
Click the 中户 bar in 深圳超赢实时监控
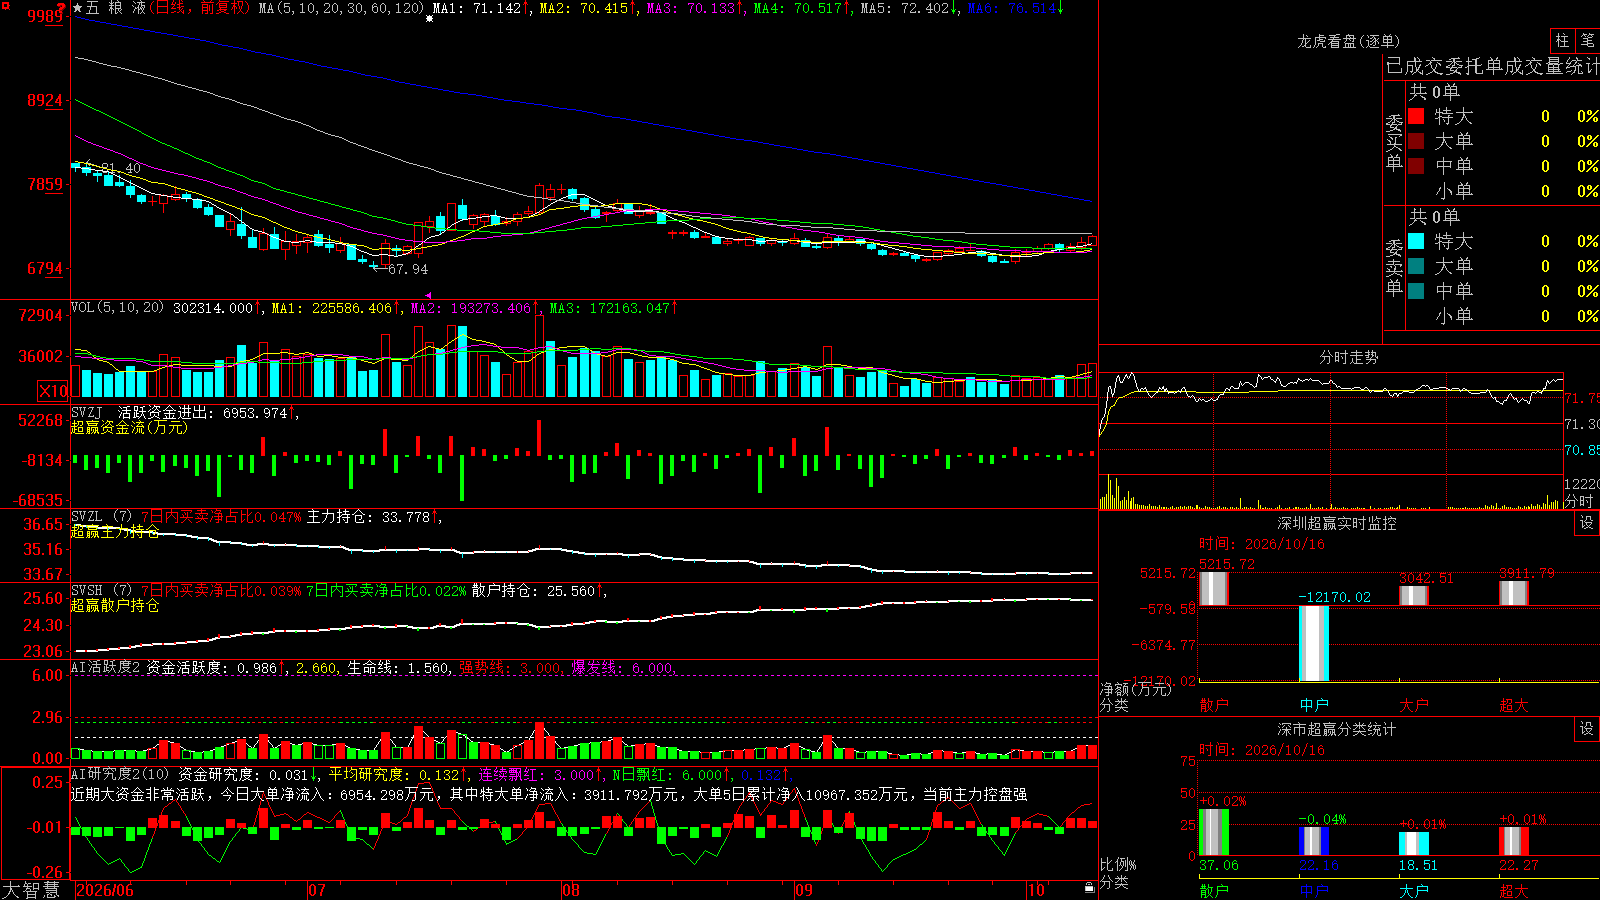[x=1314, y=643]
